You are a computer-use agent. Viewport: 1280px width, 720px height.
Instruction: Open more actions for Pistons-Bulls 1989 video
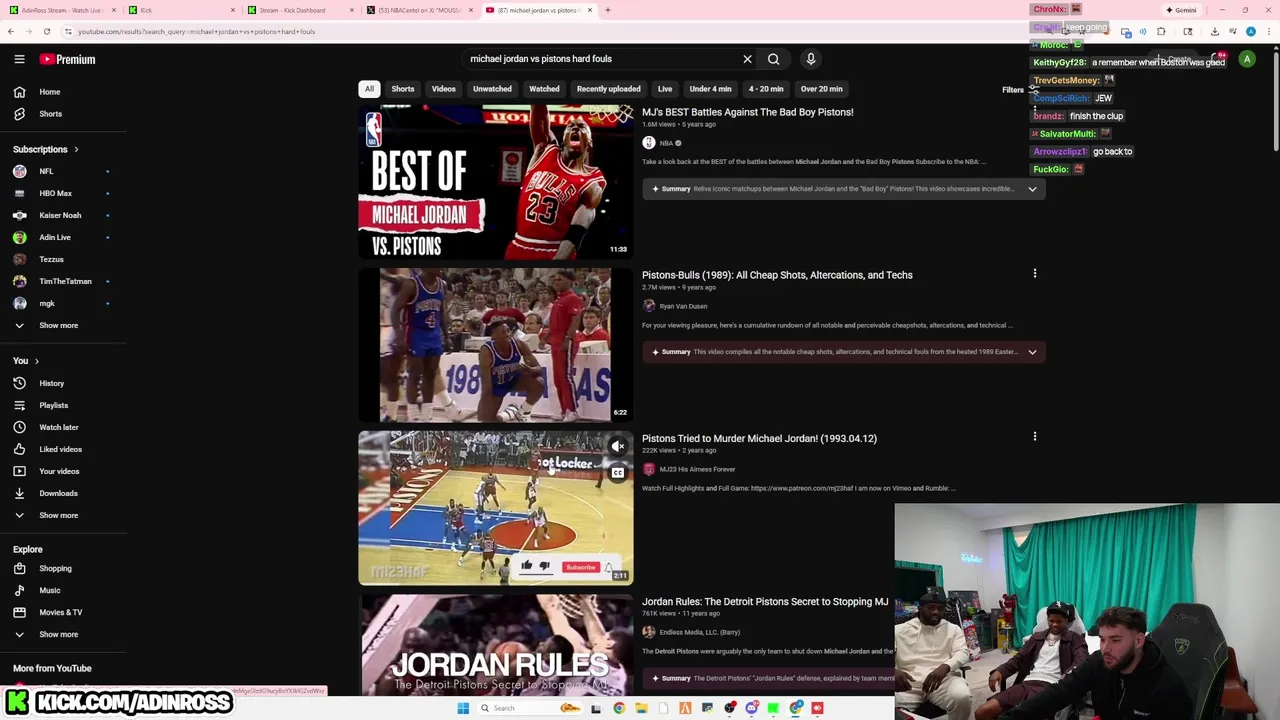click(1035, 273)
